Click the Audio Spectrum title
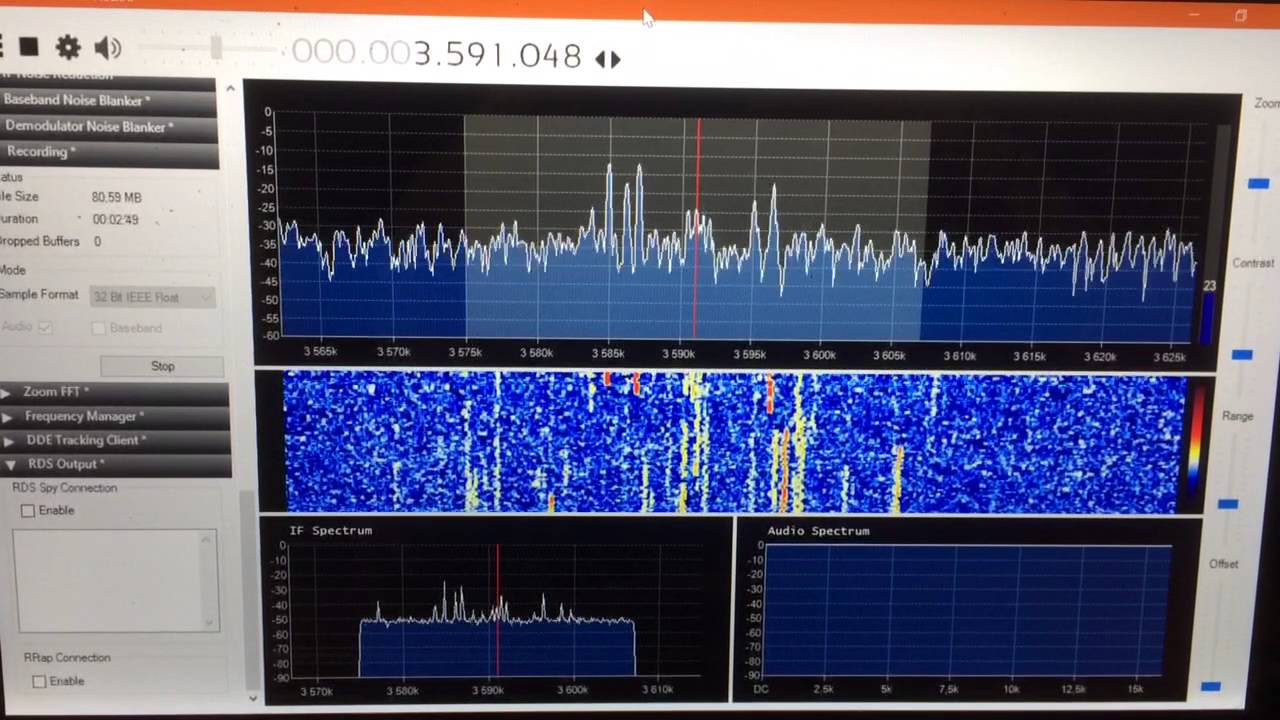Screen dimensions: 1280x720 coord(818,531)
